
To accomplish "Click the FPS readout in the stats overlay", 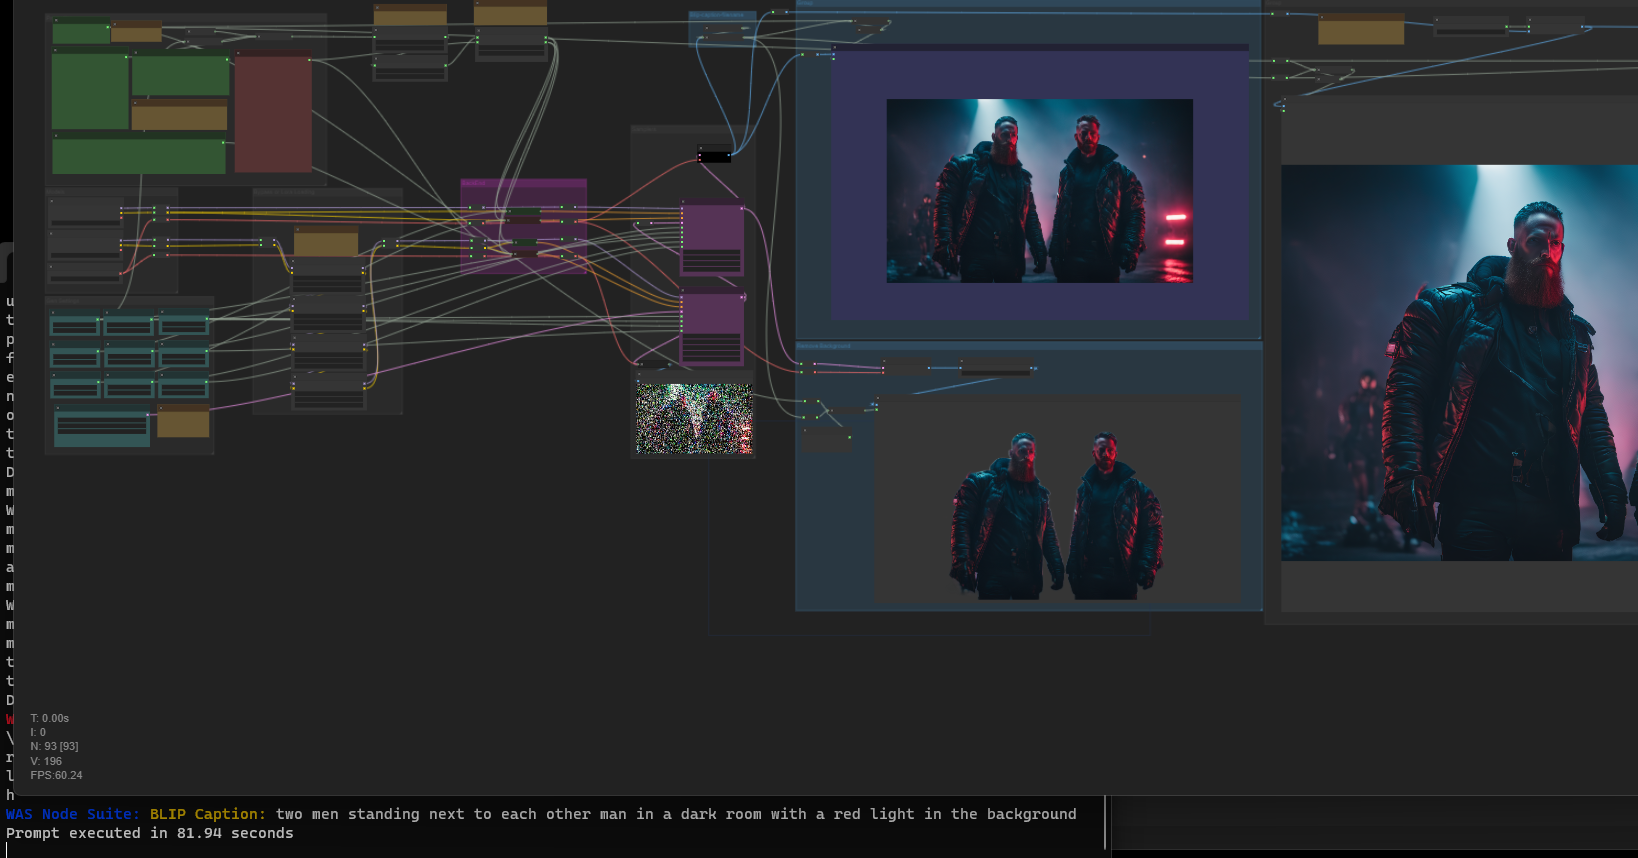I will coord(56,776).
